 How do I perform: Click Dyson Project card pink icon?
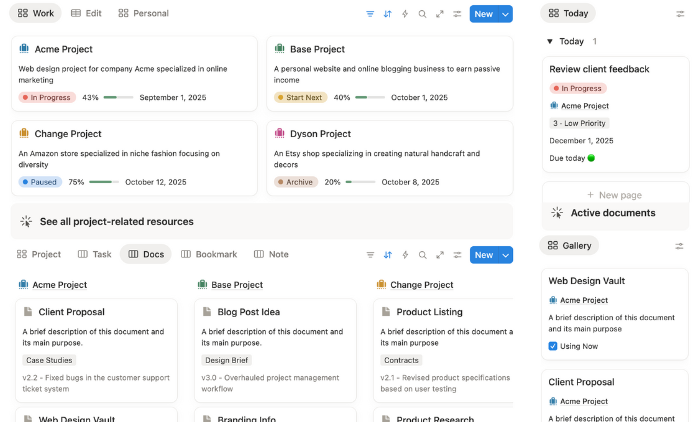click(x=279, y=133)
